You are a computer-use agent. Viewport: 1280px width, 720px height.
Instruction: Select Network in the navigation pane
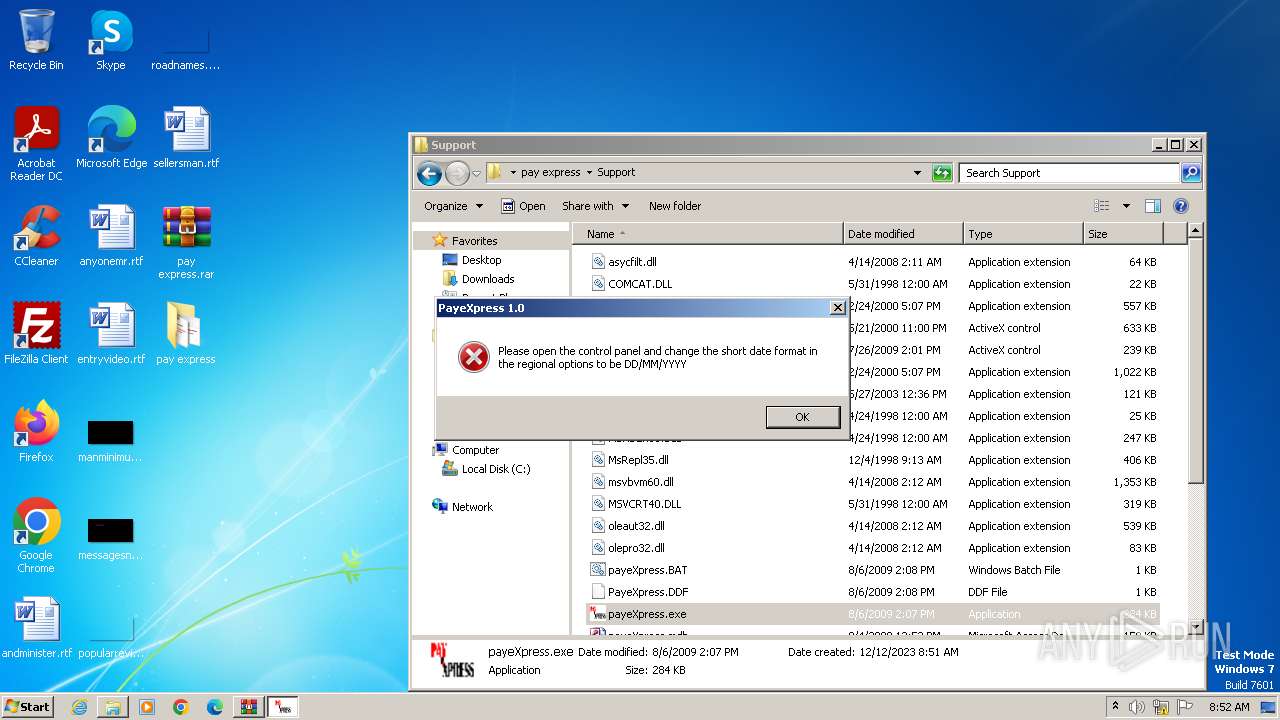click(x=472, y=507)
